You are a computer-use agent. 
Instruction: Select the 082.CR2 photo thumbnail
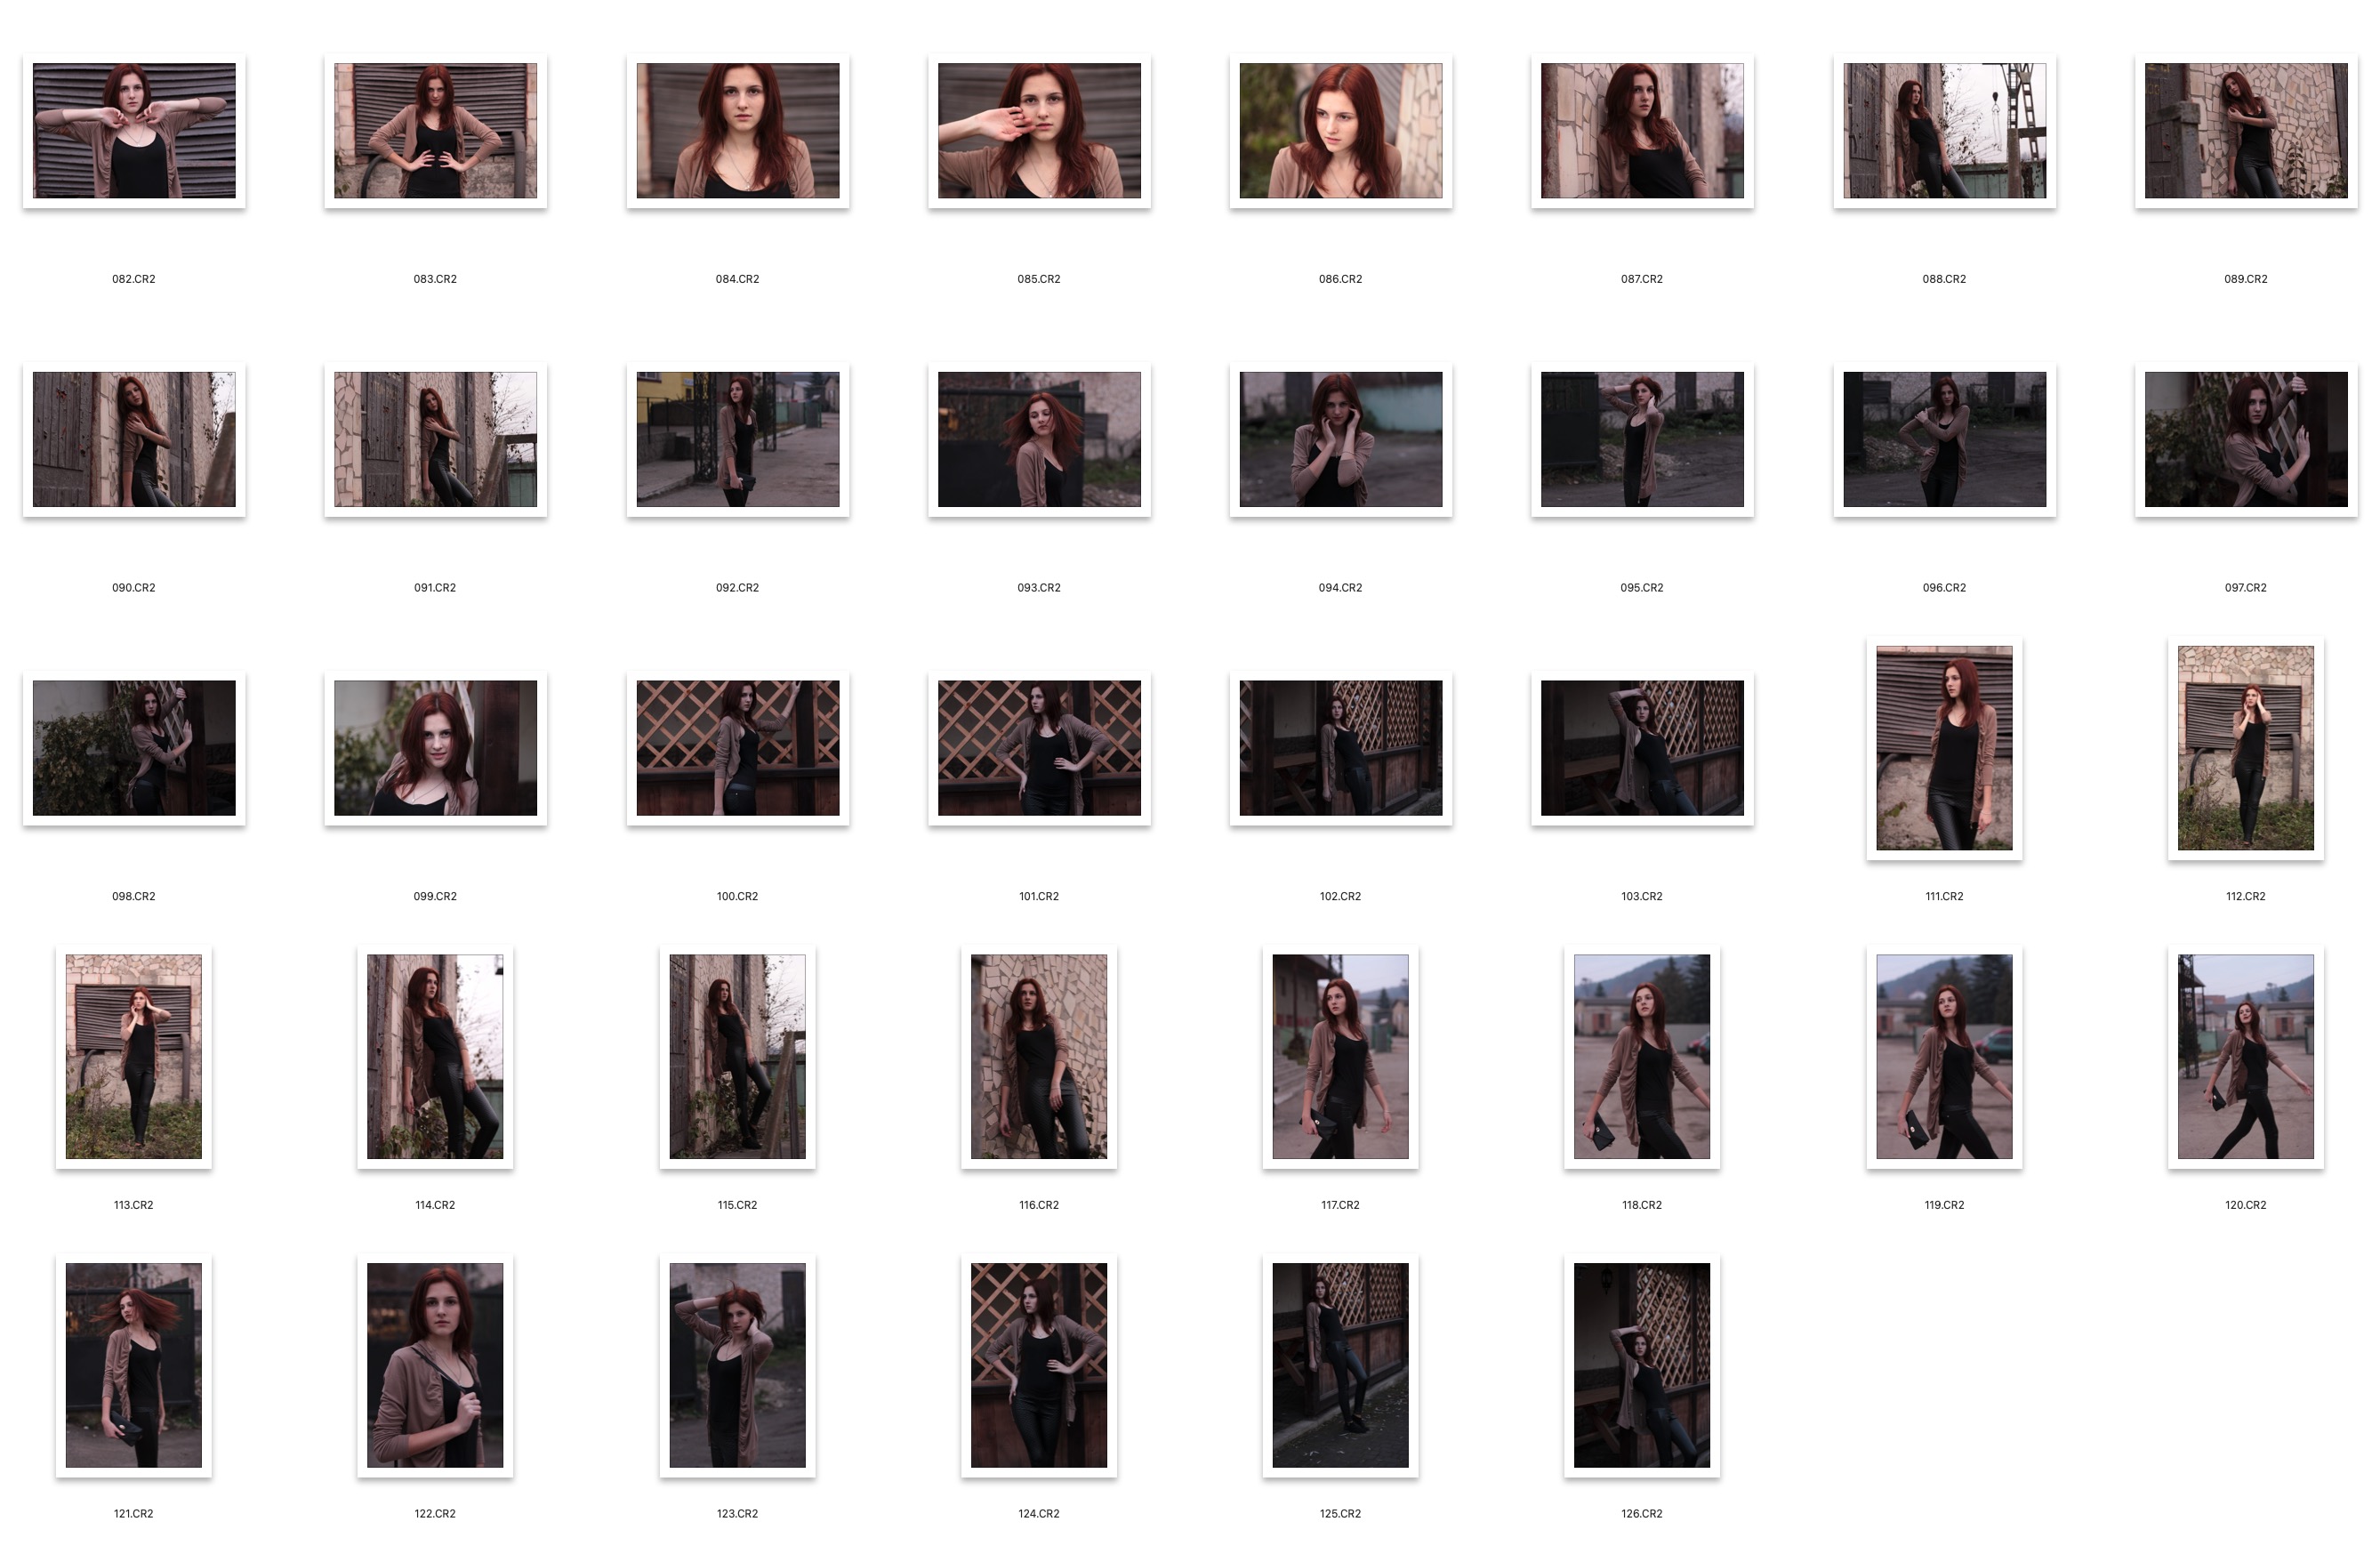point(134,131)
